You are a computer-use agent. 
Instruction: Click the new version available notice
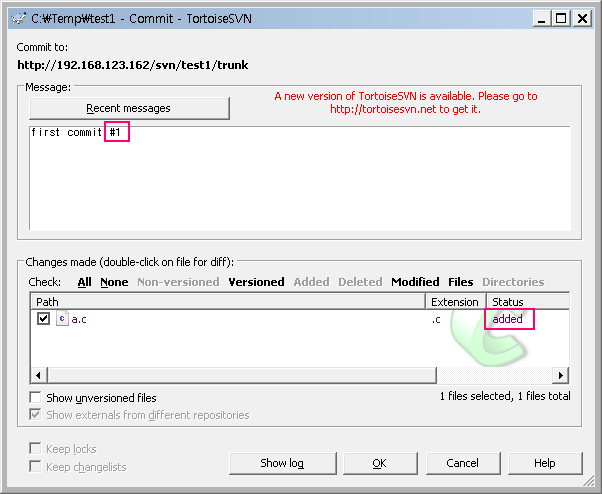(406, 102)
